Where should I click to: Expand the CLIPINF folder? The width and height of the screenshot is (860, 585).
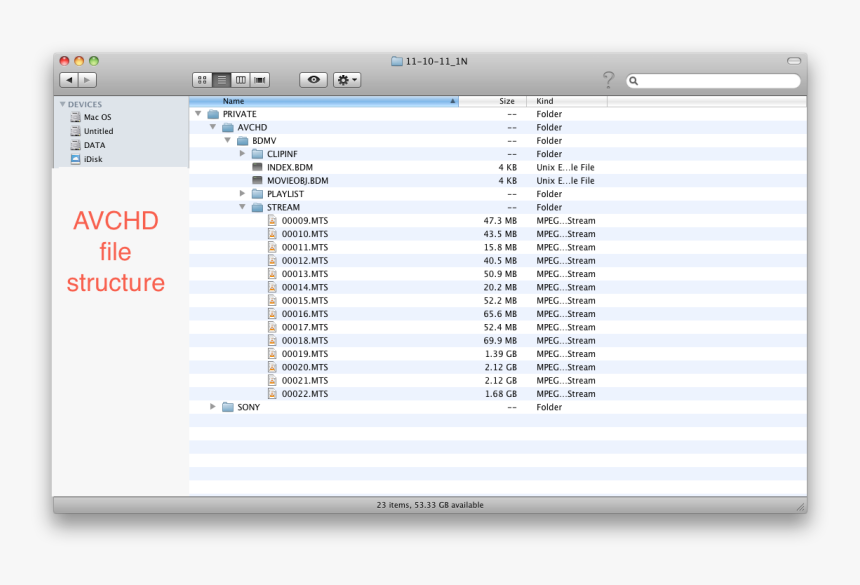click(x=242, y=154)
